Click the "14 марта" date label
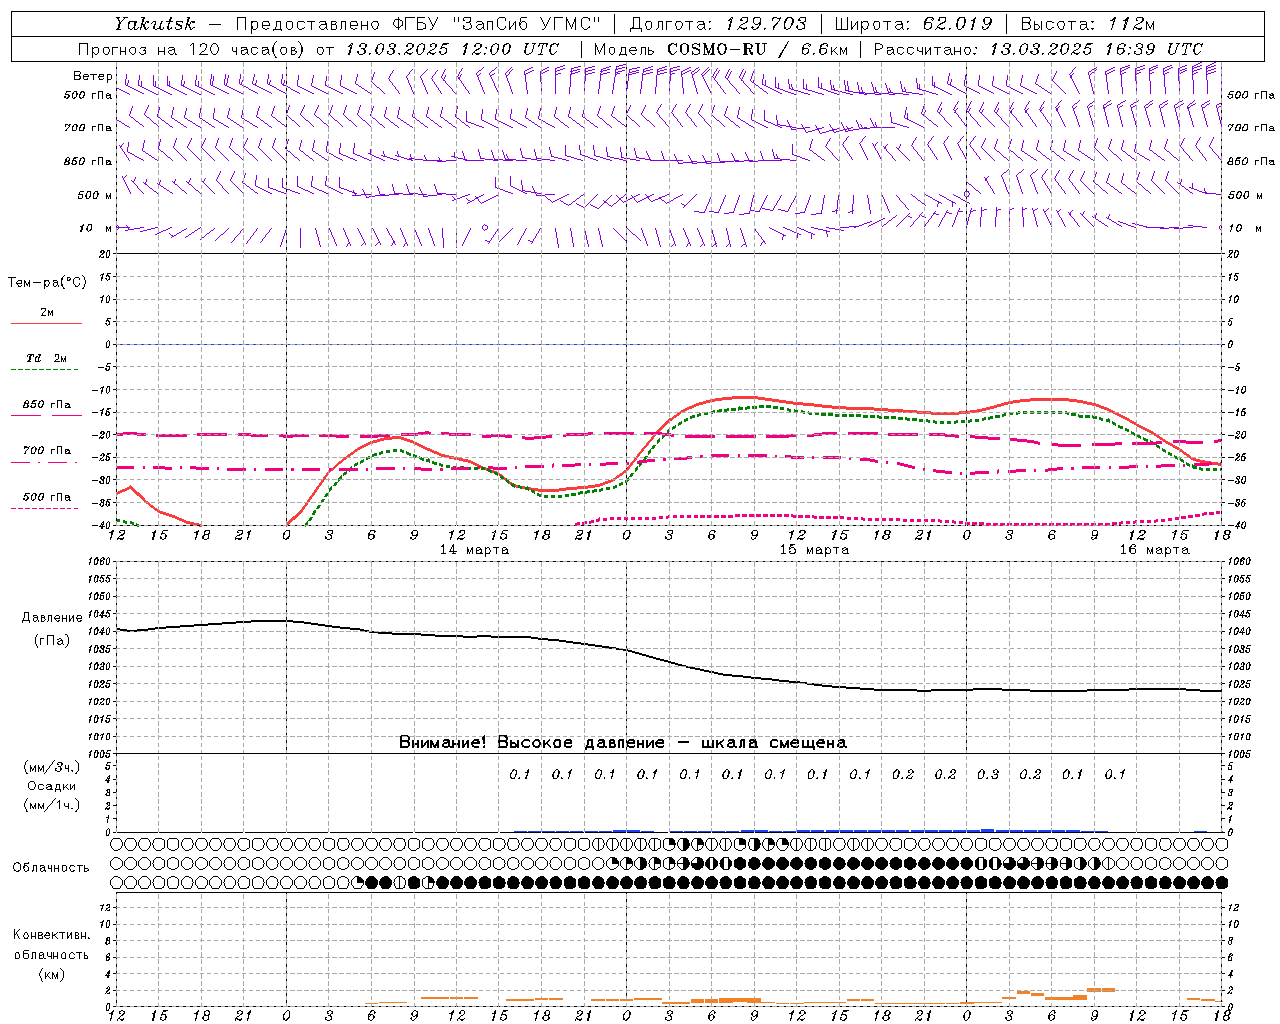The width and height of the screenshot is (1280, 1024). point(474,550)
